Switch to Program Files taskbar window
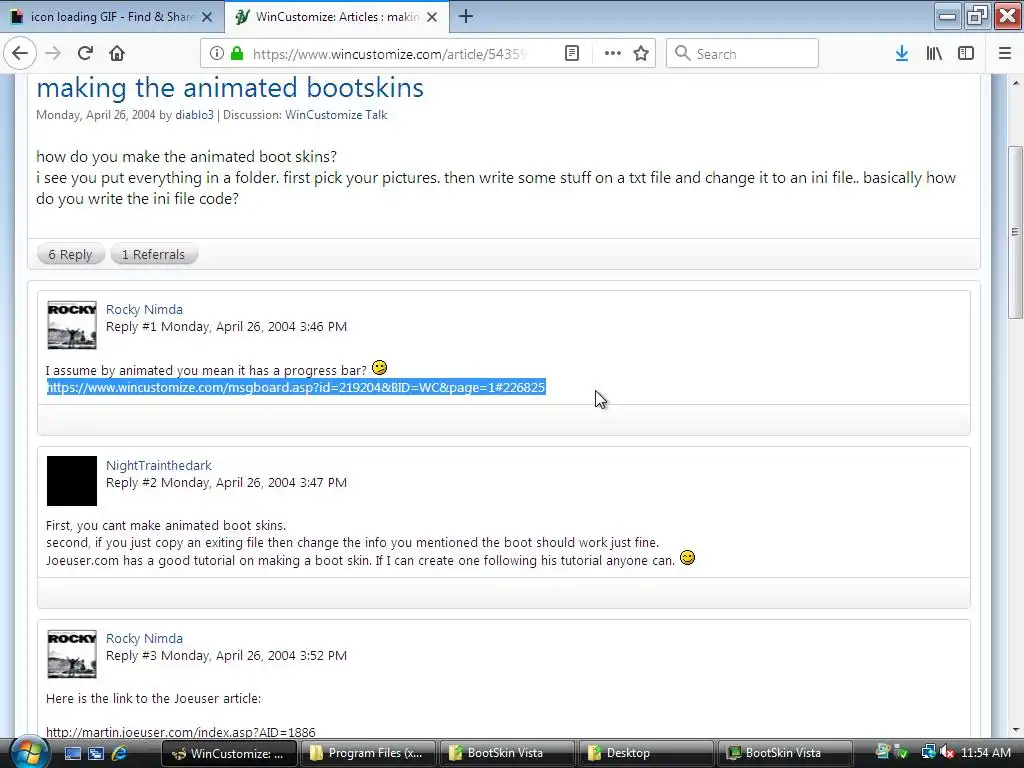 coord(368,753)
